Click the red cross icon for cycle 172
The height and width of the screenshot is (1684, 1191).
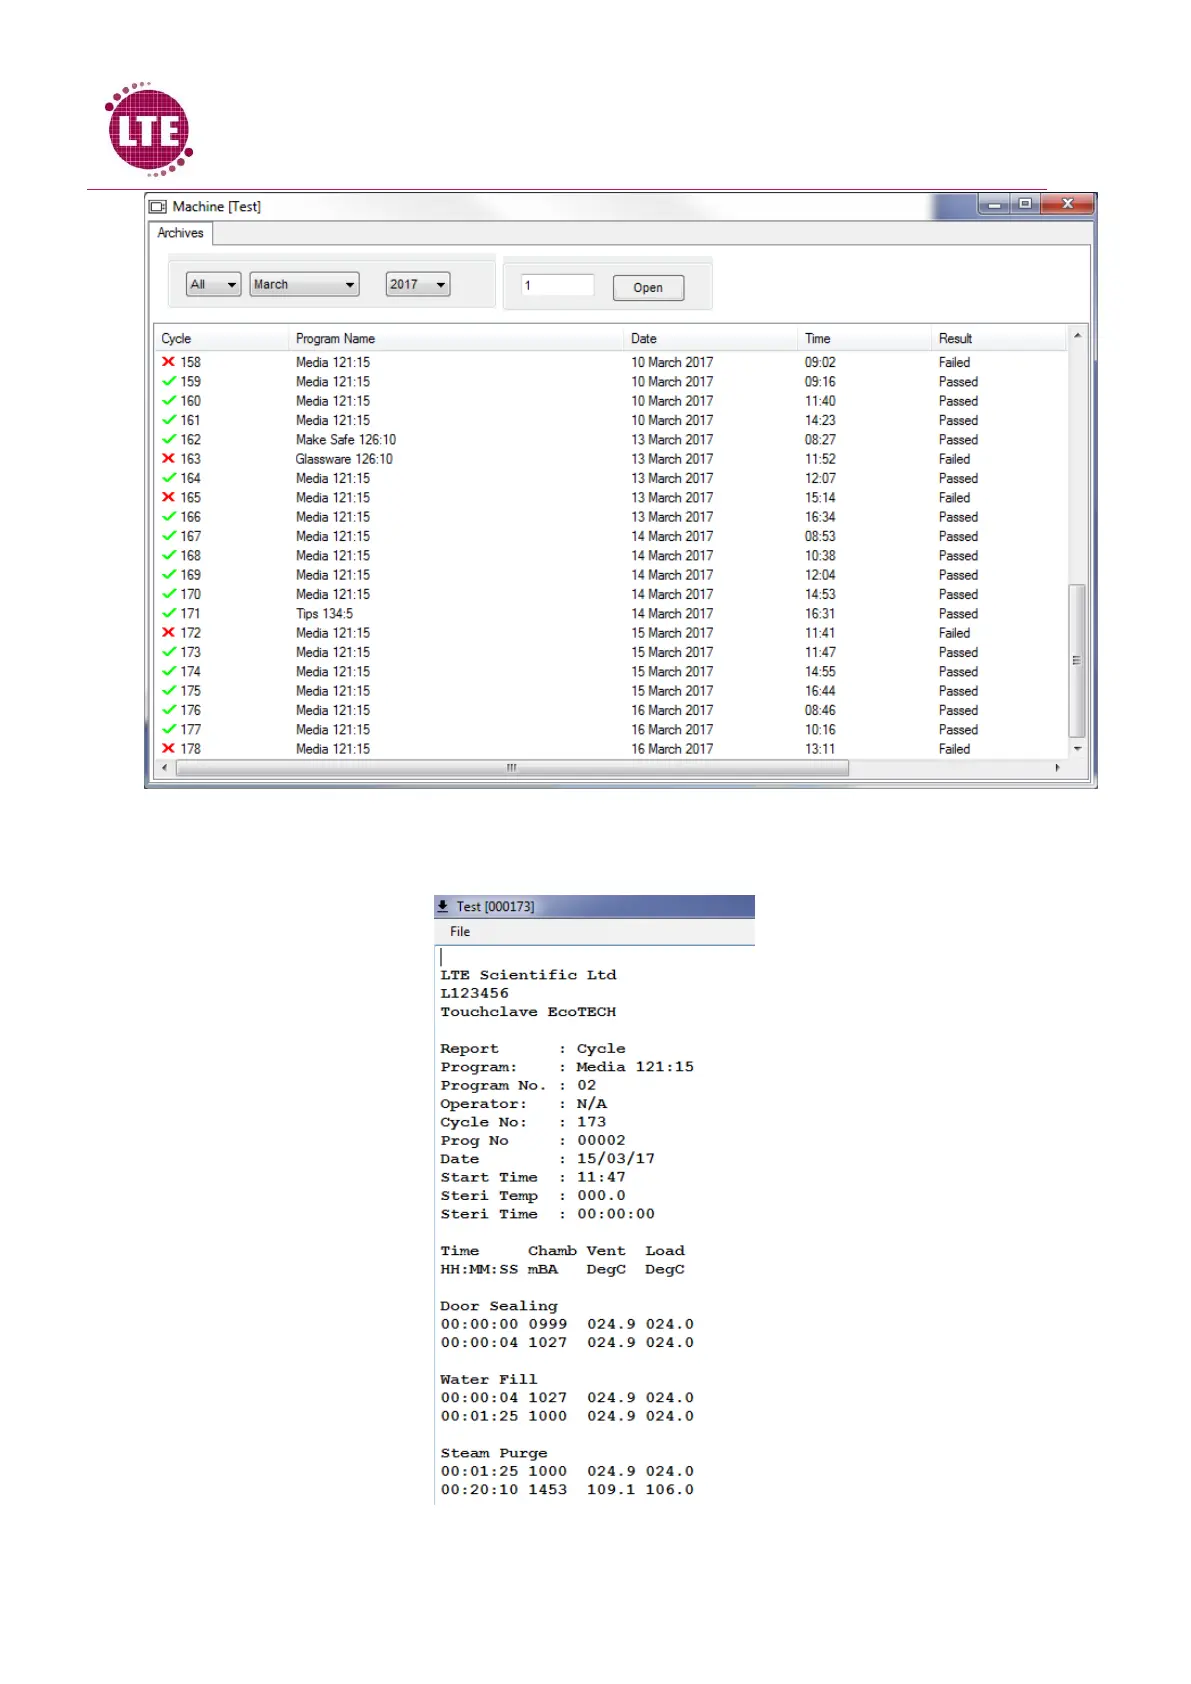coord(168,633)
